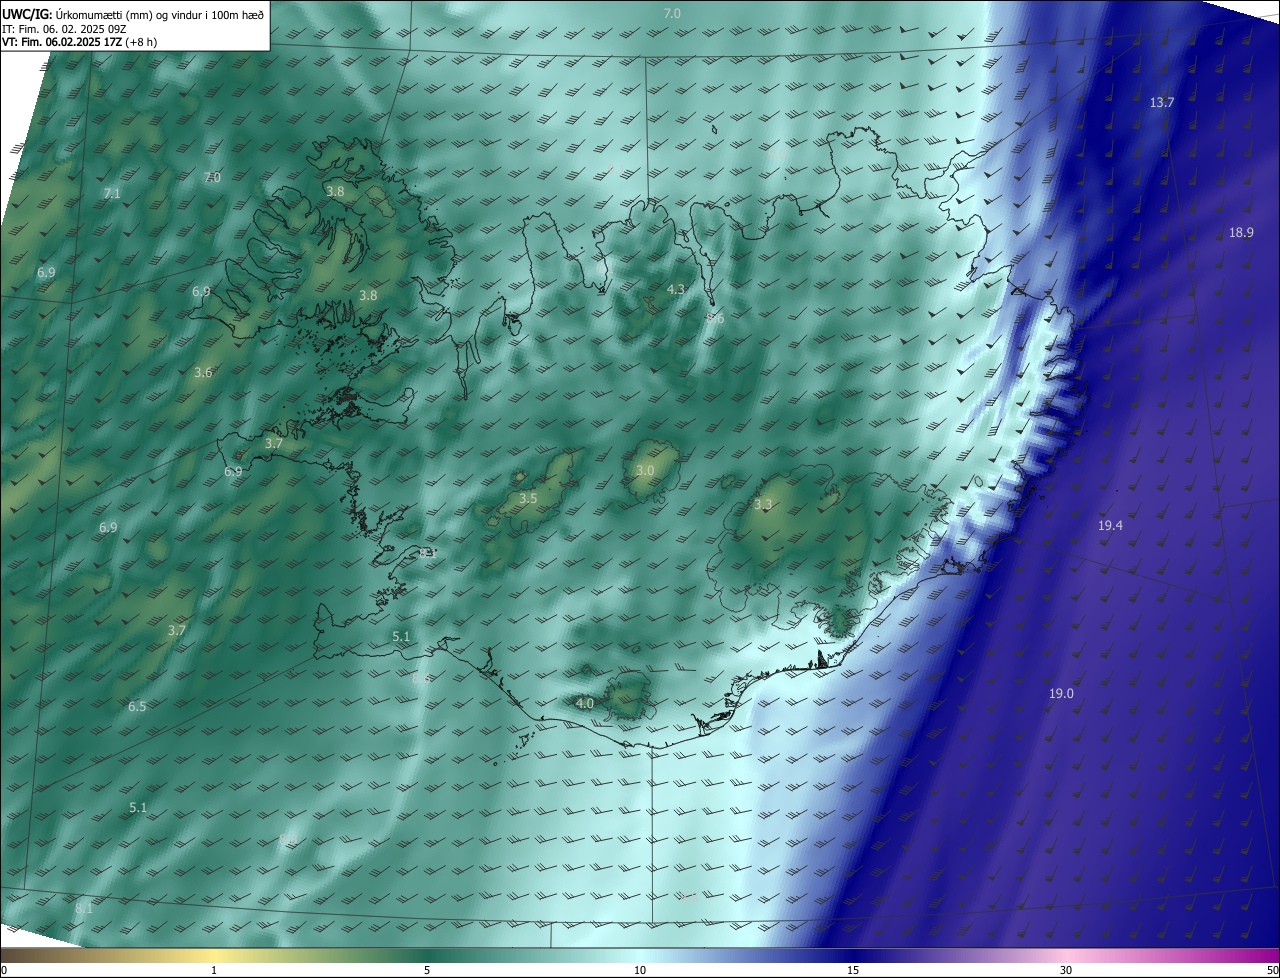1280x978 pixels.
Task: Click the 6.5 value label on map
Action: coord(137,707)
